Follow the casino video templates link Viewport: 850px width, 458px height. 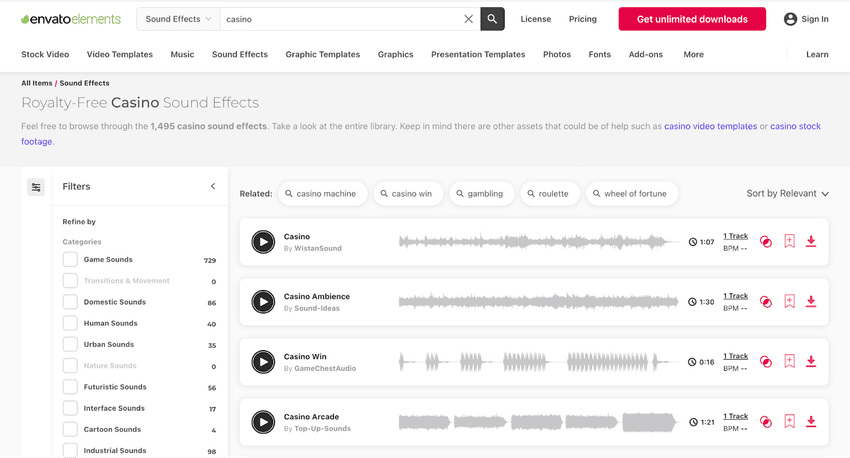711,126
